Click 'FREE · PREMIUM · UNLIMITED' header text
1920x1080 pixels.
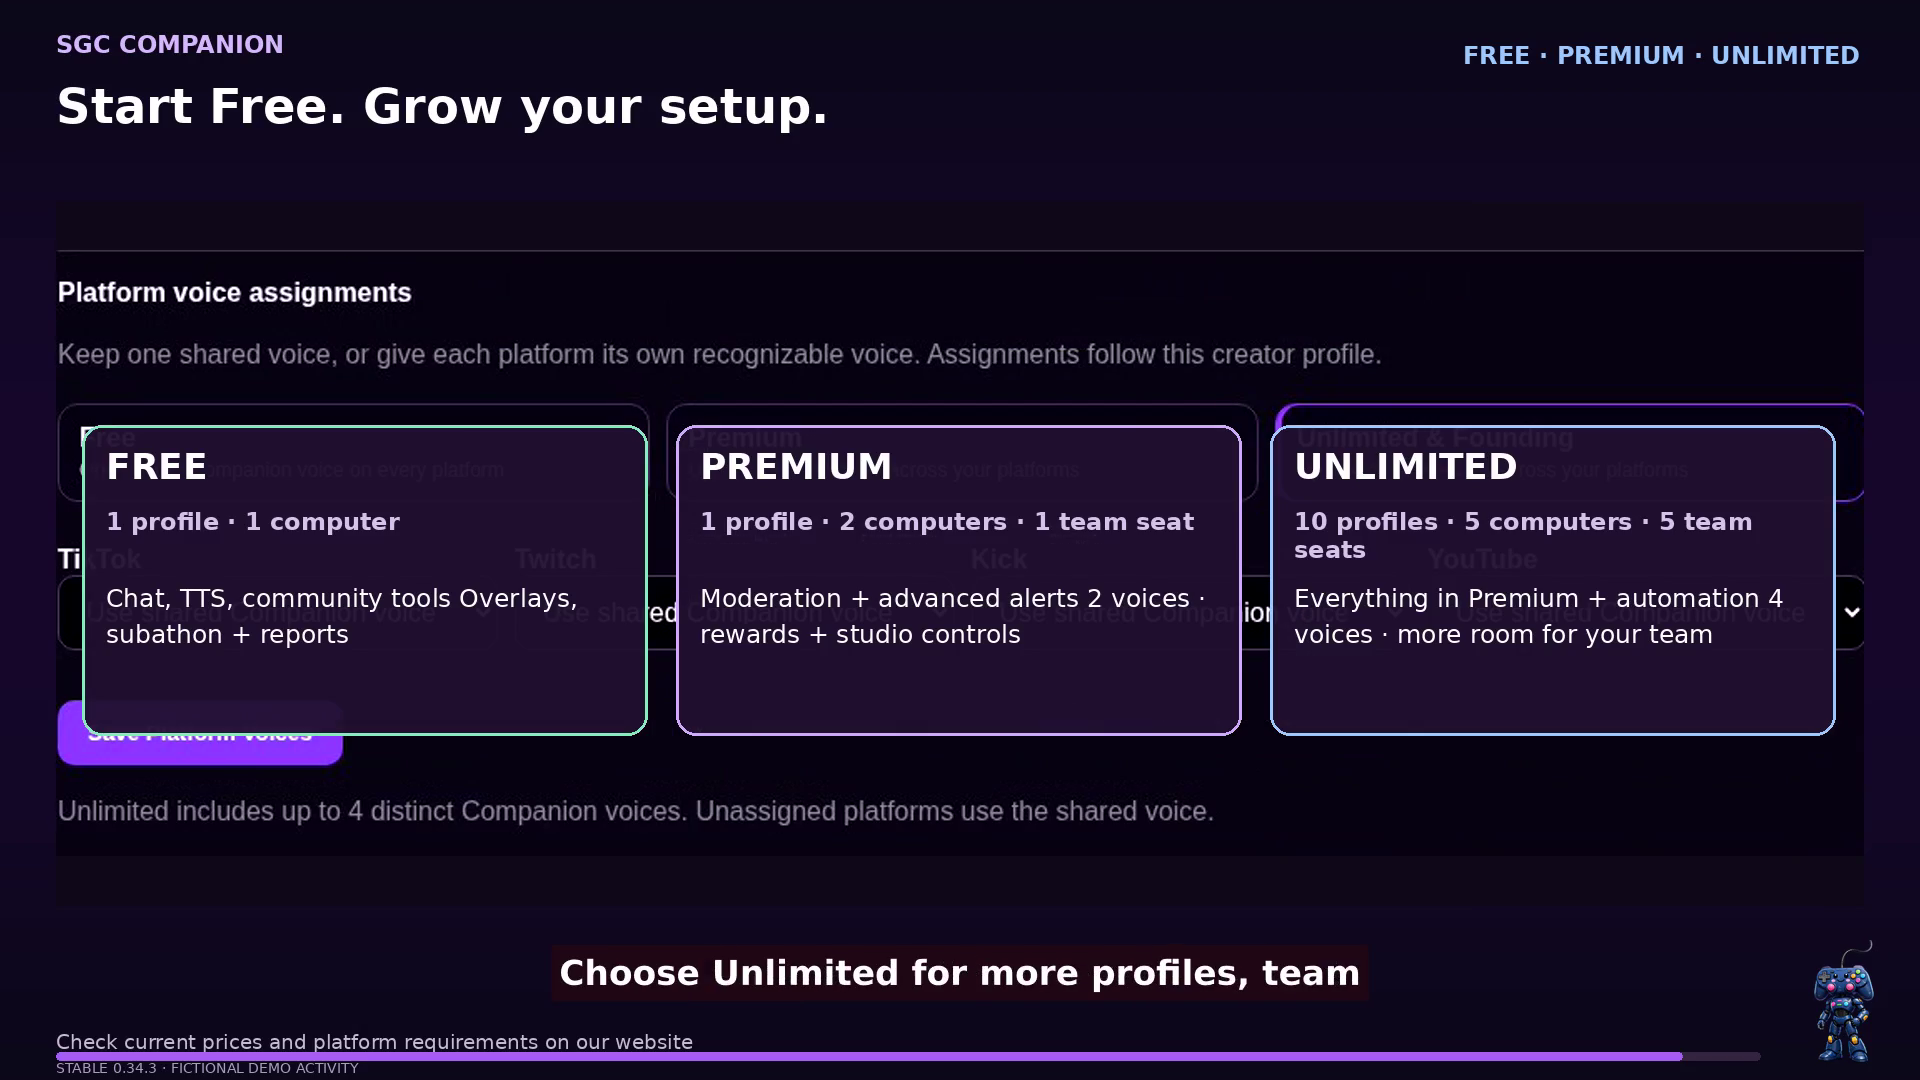(x=1661, y=56)
